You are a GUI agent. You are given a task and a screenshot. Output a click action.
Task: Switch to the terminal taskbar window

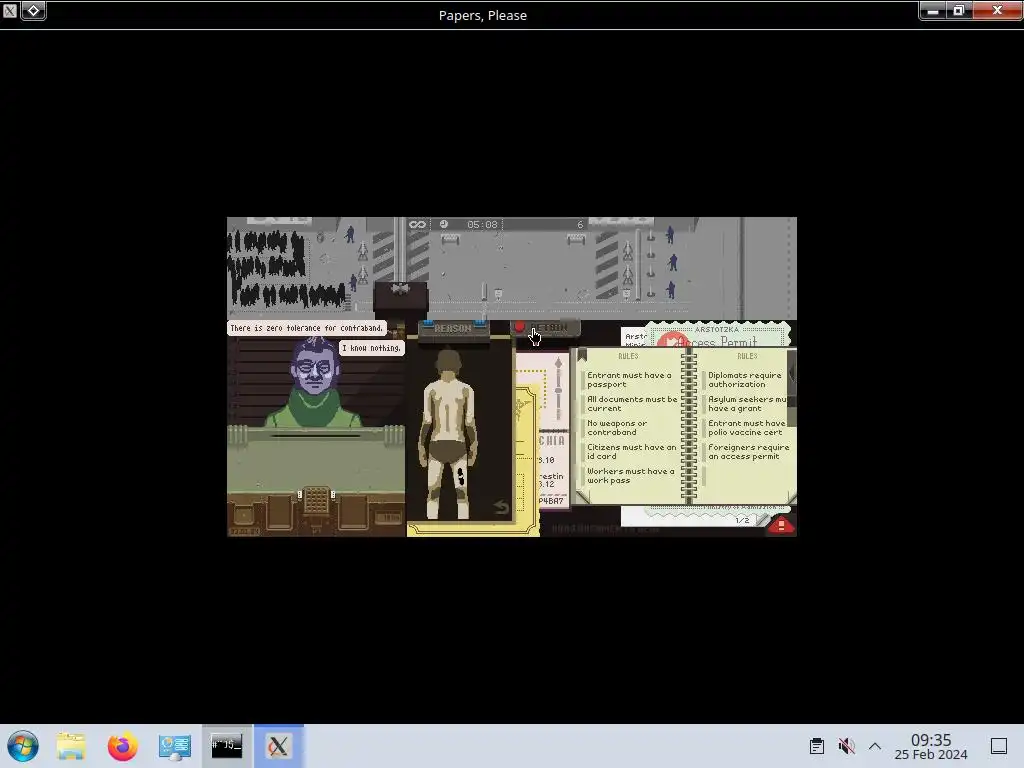click(x=227, y=746)
